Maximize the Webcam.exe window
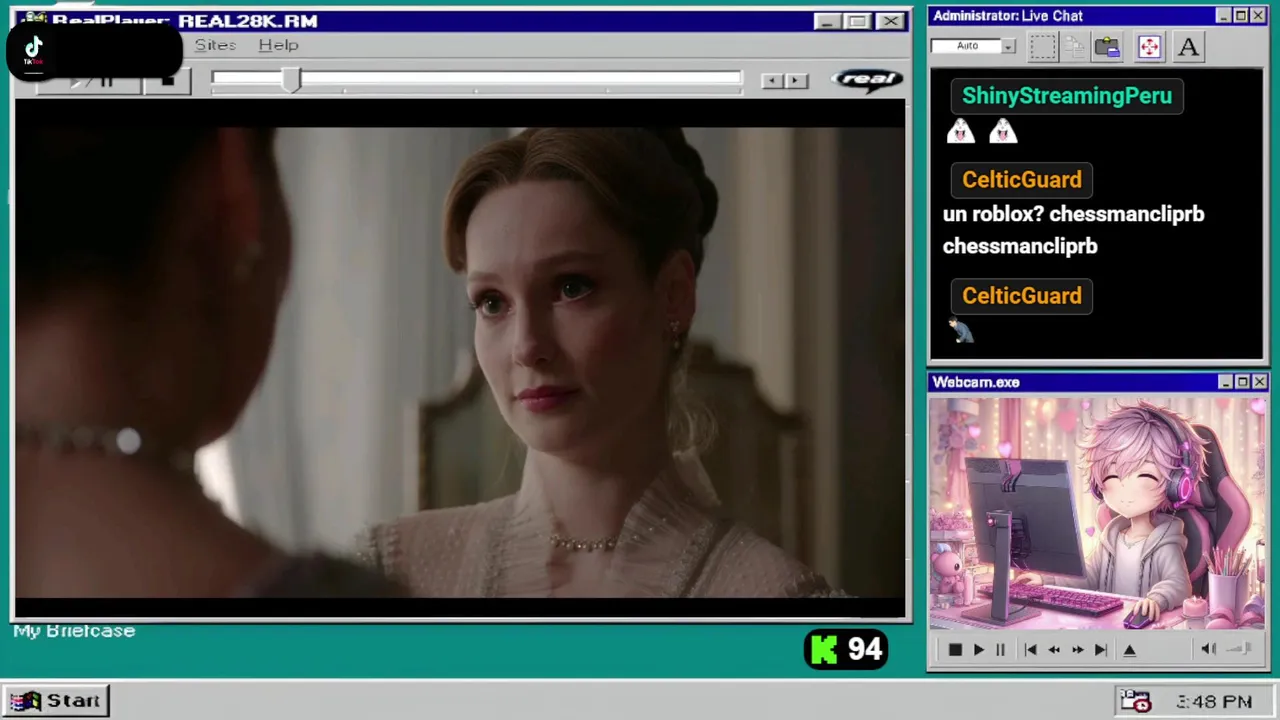The image size is (1280, 720). point(1243,382)
